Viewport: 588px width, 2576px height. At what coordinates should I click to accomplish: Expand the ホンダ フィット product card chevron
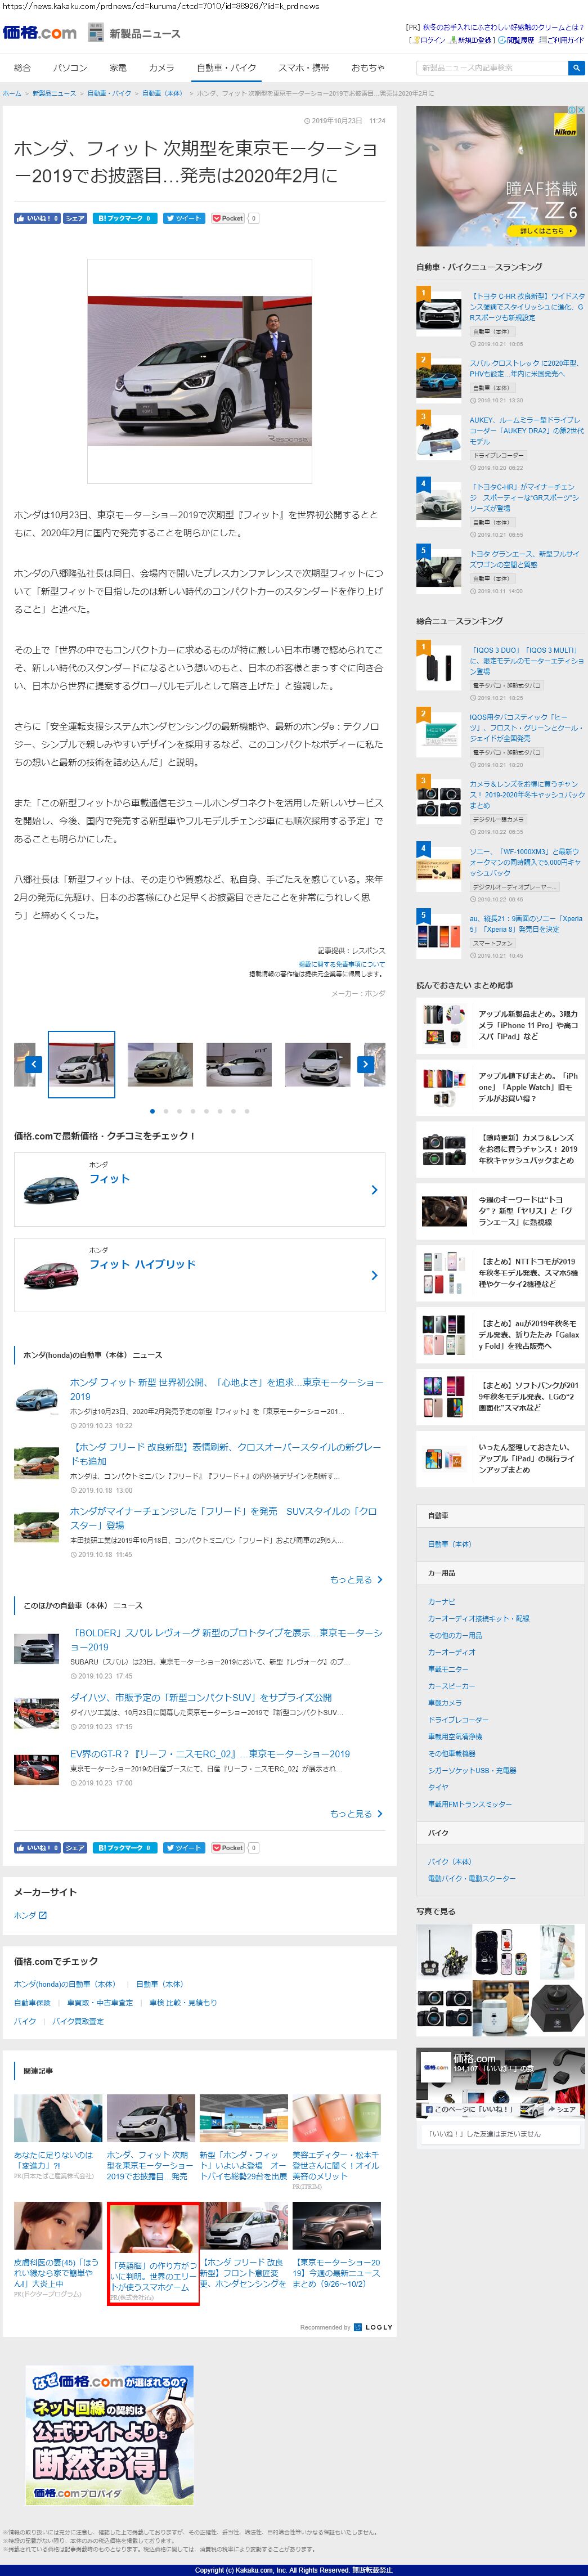tap(374, 1189)
